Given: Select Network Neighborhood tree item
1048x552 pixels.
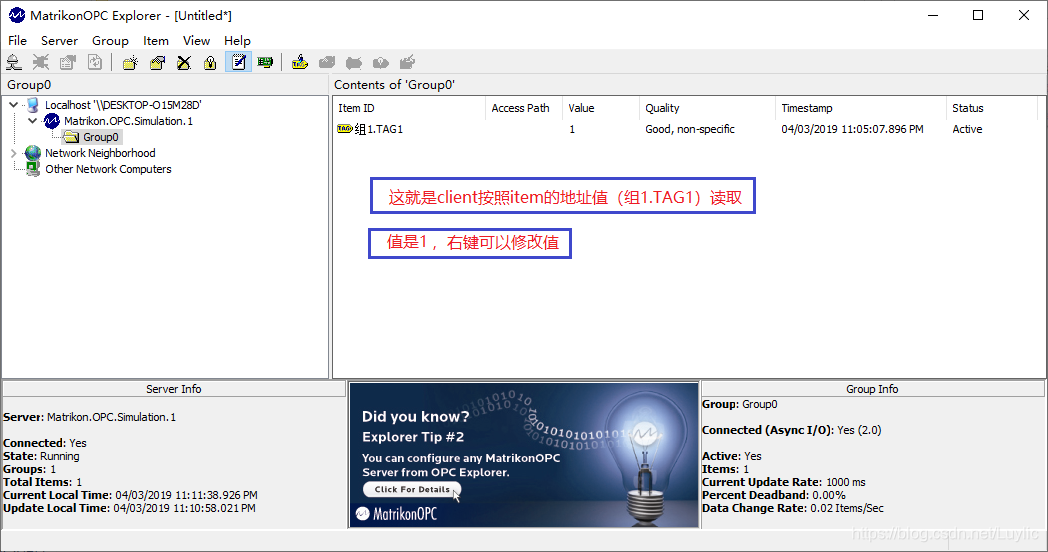Looking at the screenshot, I should coord(100,153).
